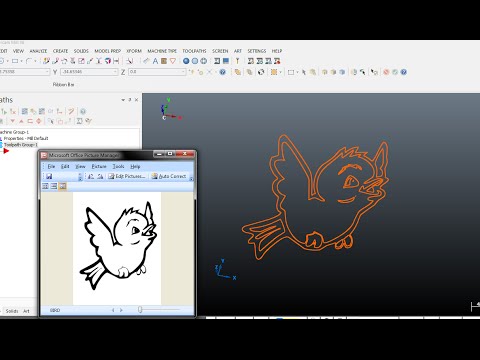Open the arc/fillet tool dropdown arrow

pyautogui.click(x=35, y=61)
